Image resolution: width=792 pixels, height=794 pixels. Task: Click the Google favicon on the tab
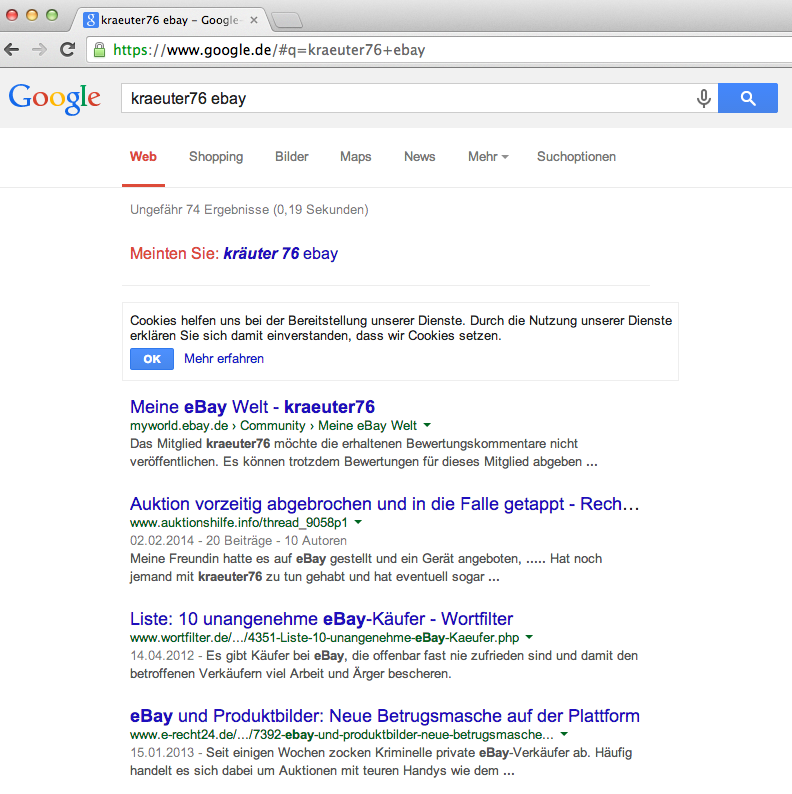[90, 20]
